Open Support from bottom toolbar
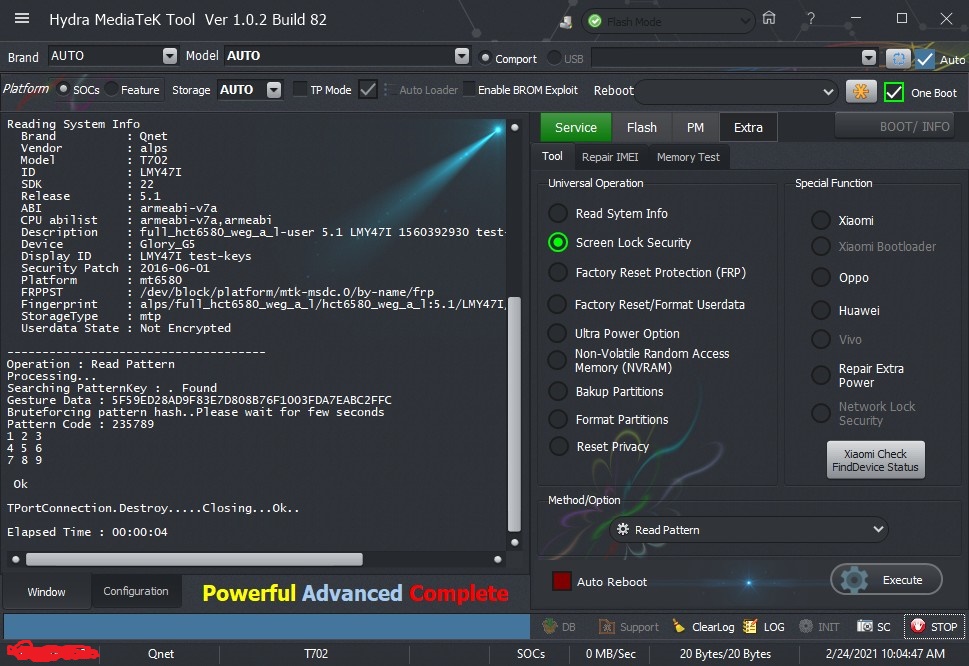 [x=628, y=626]
